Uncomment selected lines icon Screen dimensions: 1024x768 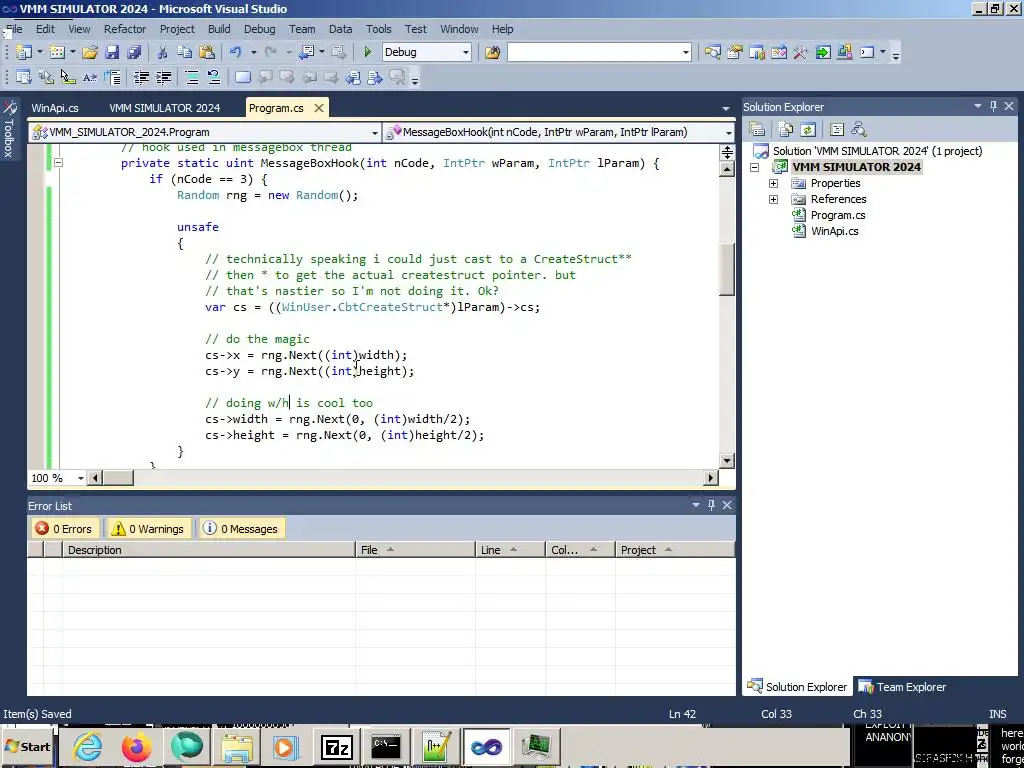pos(214,78)
